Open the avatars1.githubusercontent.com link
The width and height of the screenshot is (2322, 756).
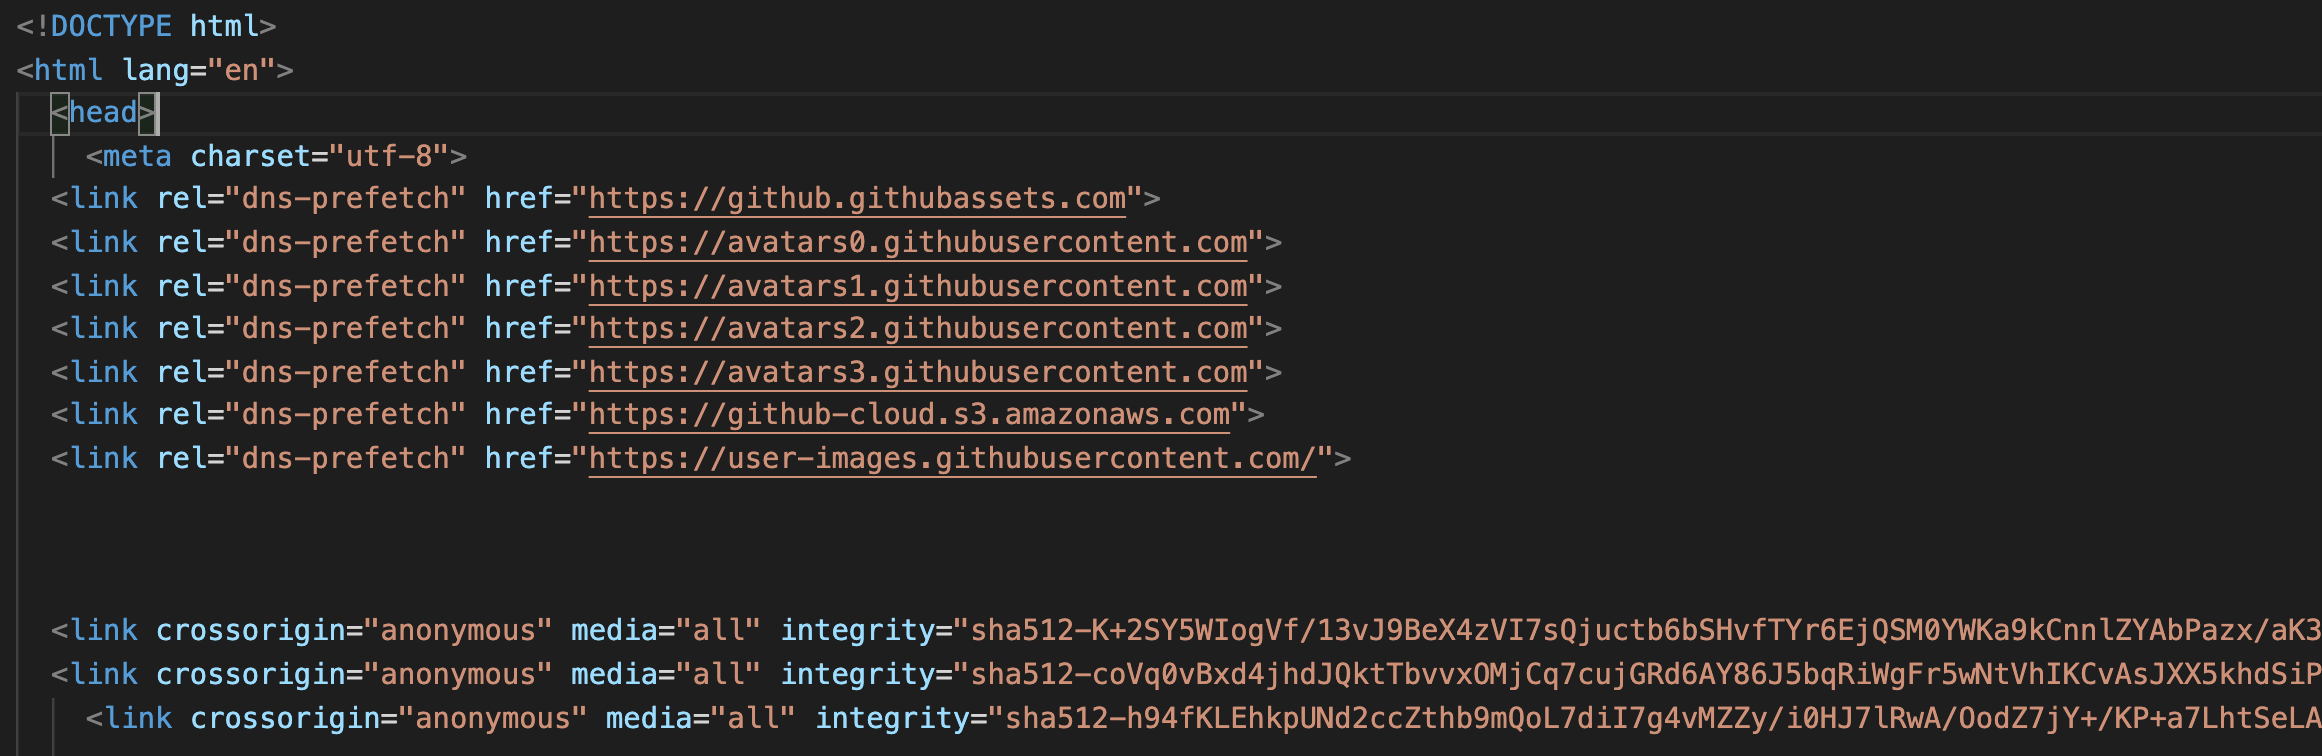pyautogui.click(x=917, y=287)
